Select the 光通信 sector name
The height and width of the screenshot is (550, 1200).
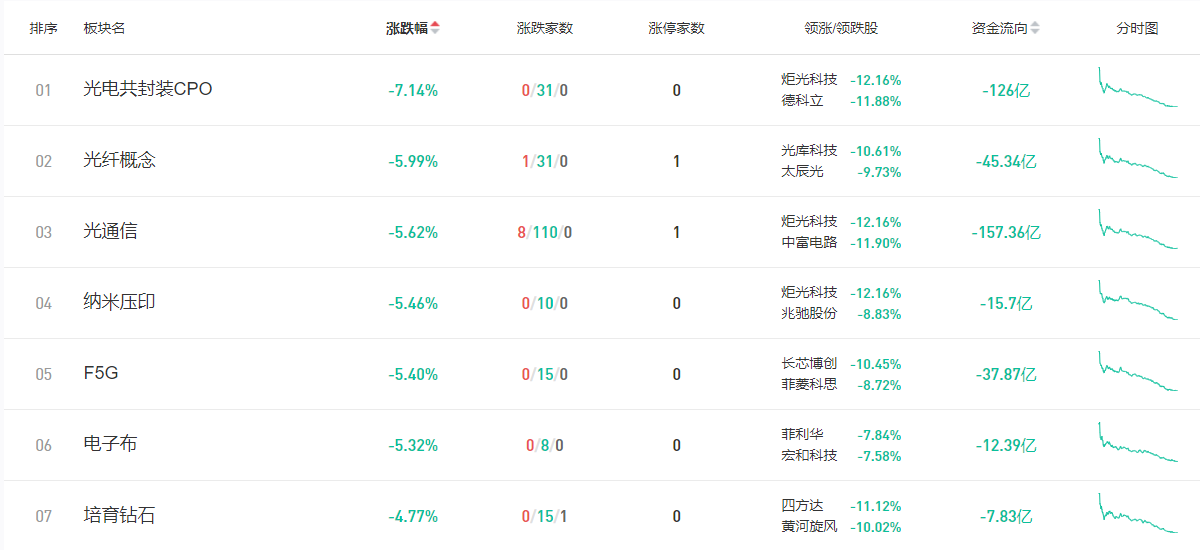(x=110, y=231)
